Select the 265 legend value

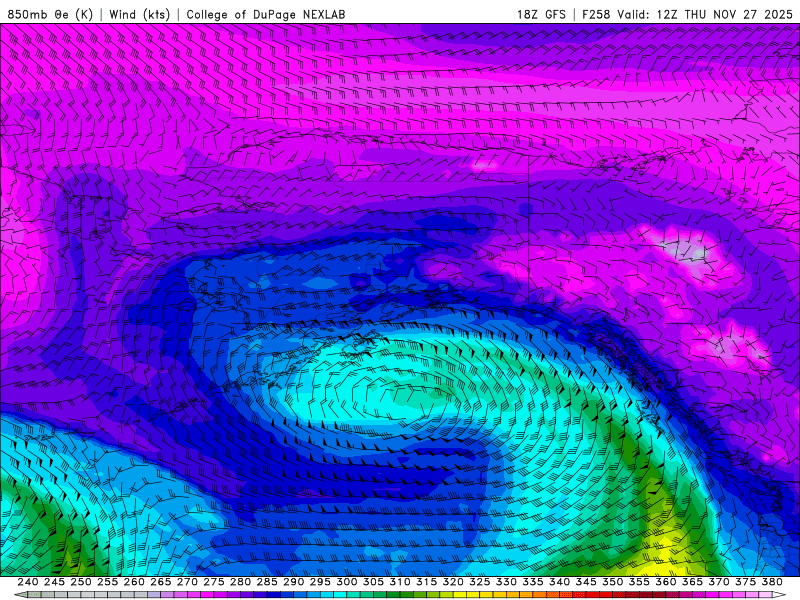(161, 582)
